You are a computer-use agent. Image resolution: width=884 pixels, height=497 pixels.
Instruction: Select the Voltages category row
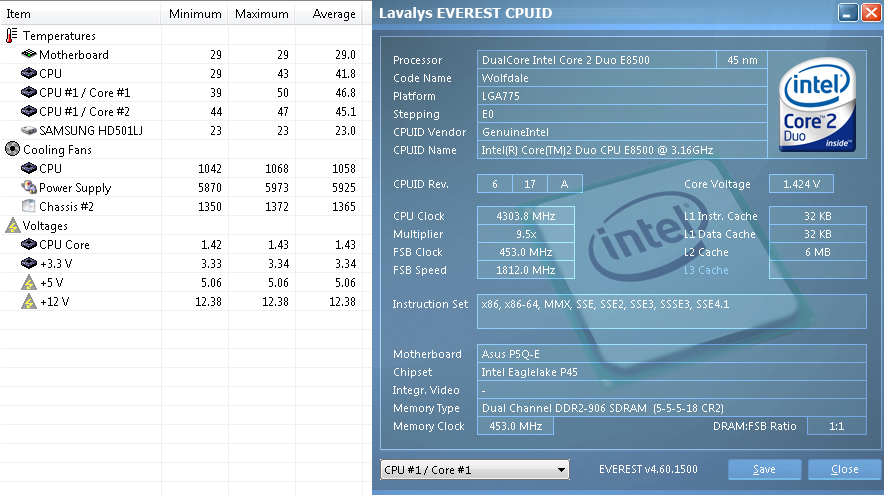coord(45,225)
